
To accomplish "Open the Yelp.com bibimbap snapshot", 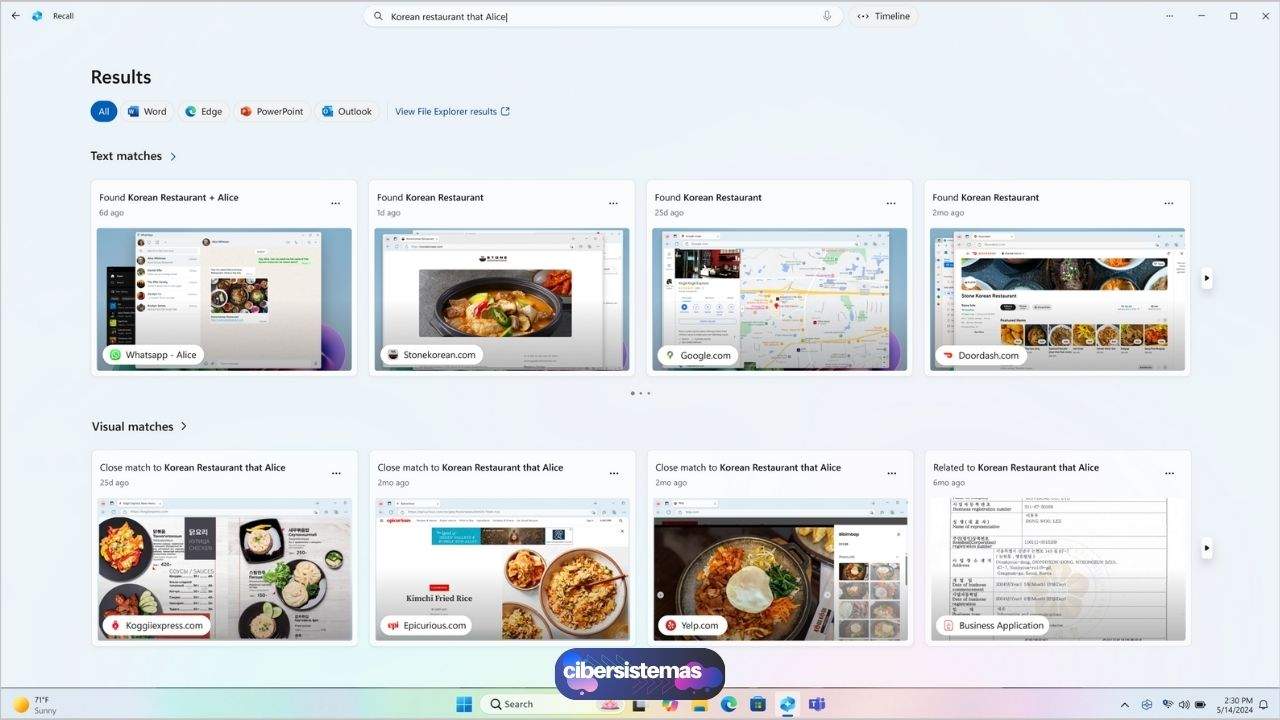I will click(781, 569).
